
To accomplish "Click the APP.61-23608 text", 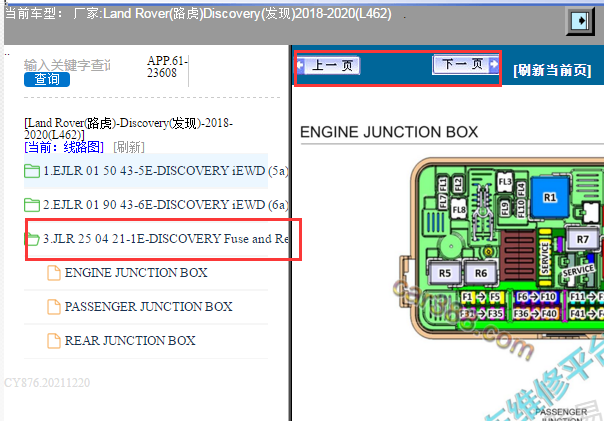I will tap(167, 67).
